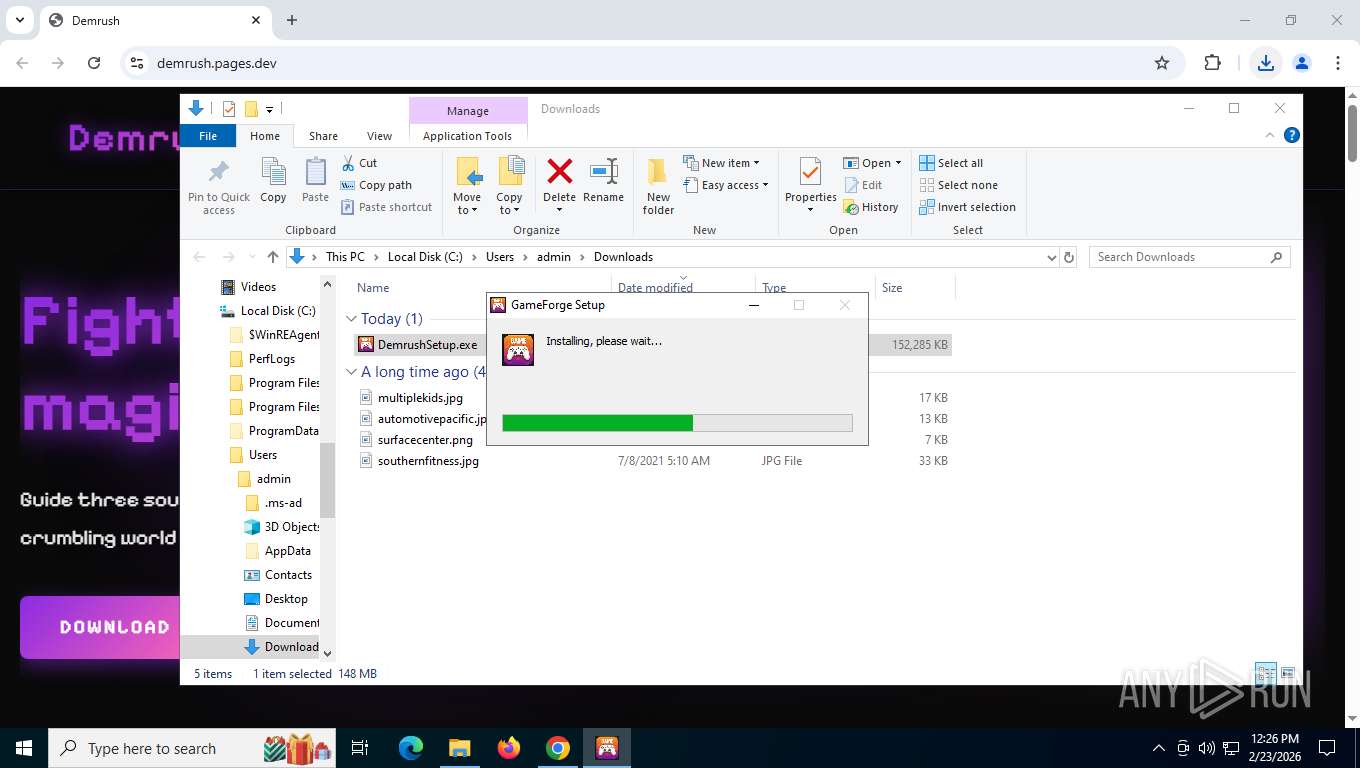1360x768 pixels.
Task: Open the Move to folder menu
Action: (467, 186)
